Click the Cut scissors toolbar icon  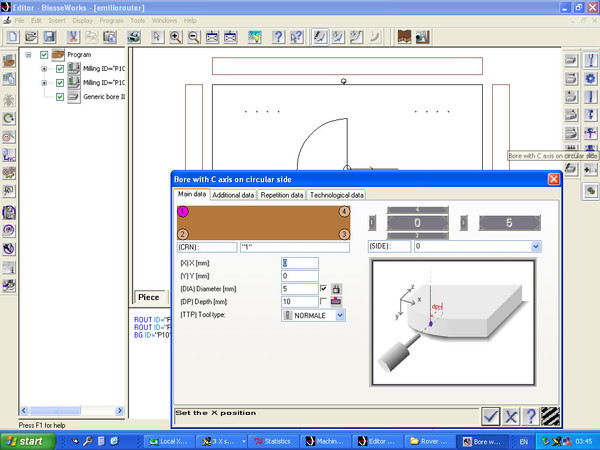point(73,37)
